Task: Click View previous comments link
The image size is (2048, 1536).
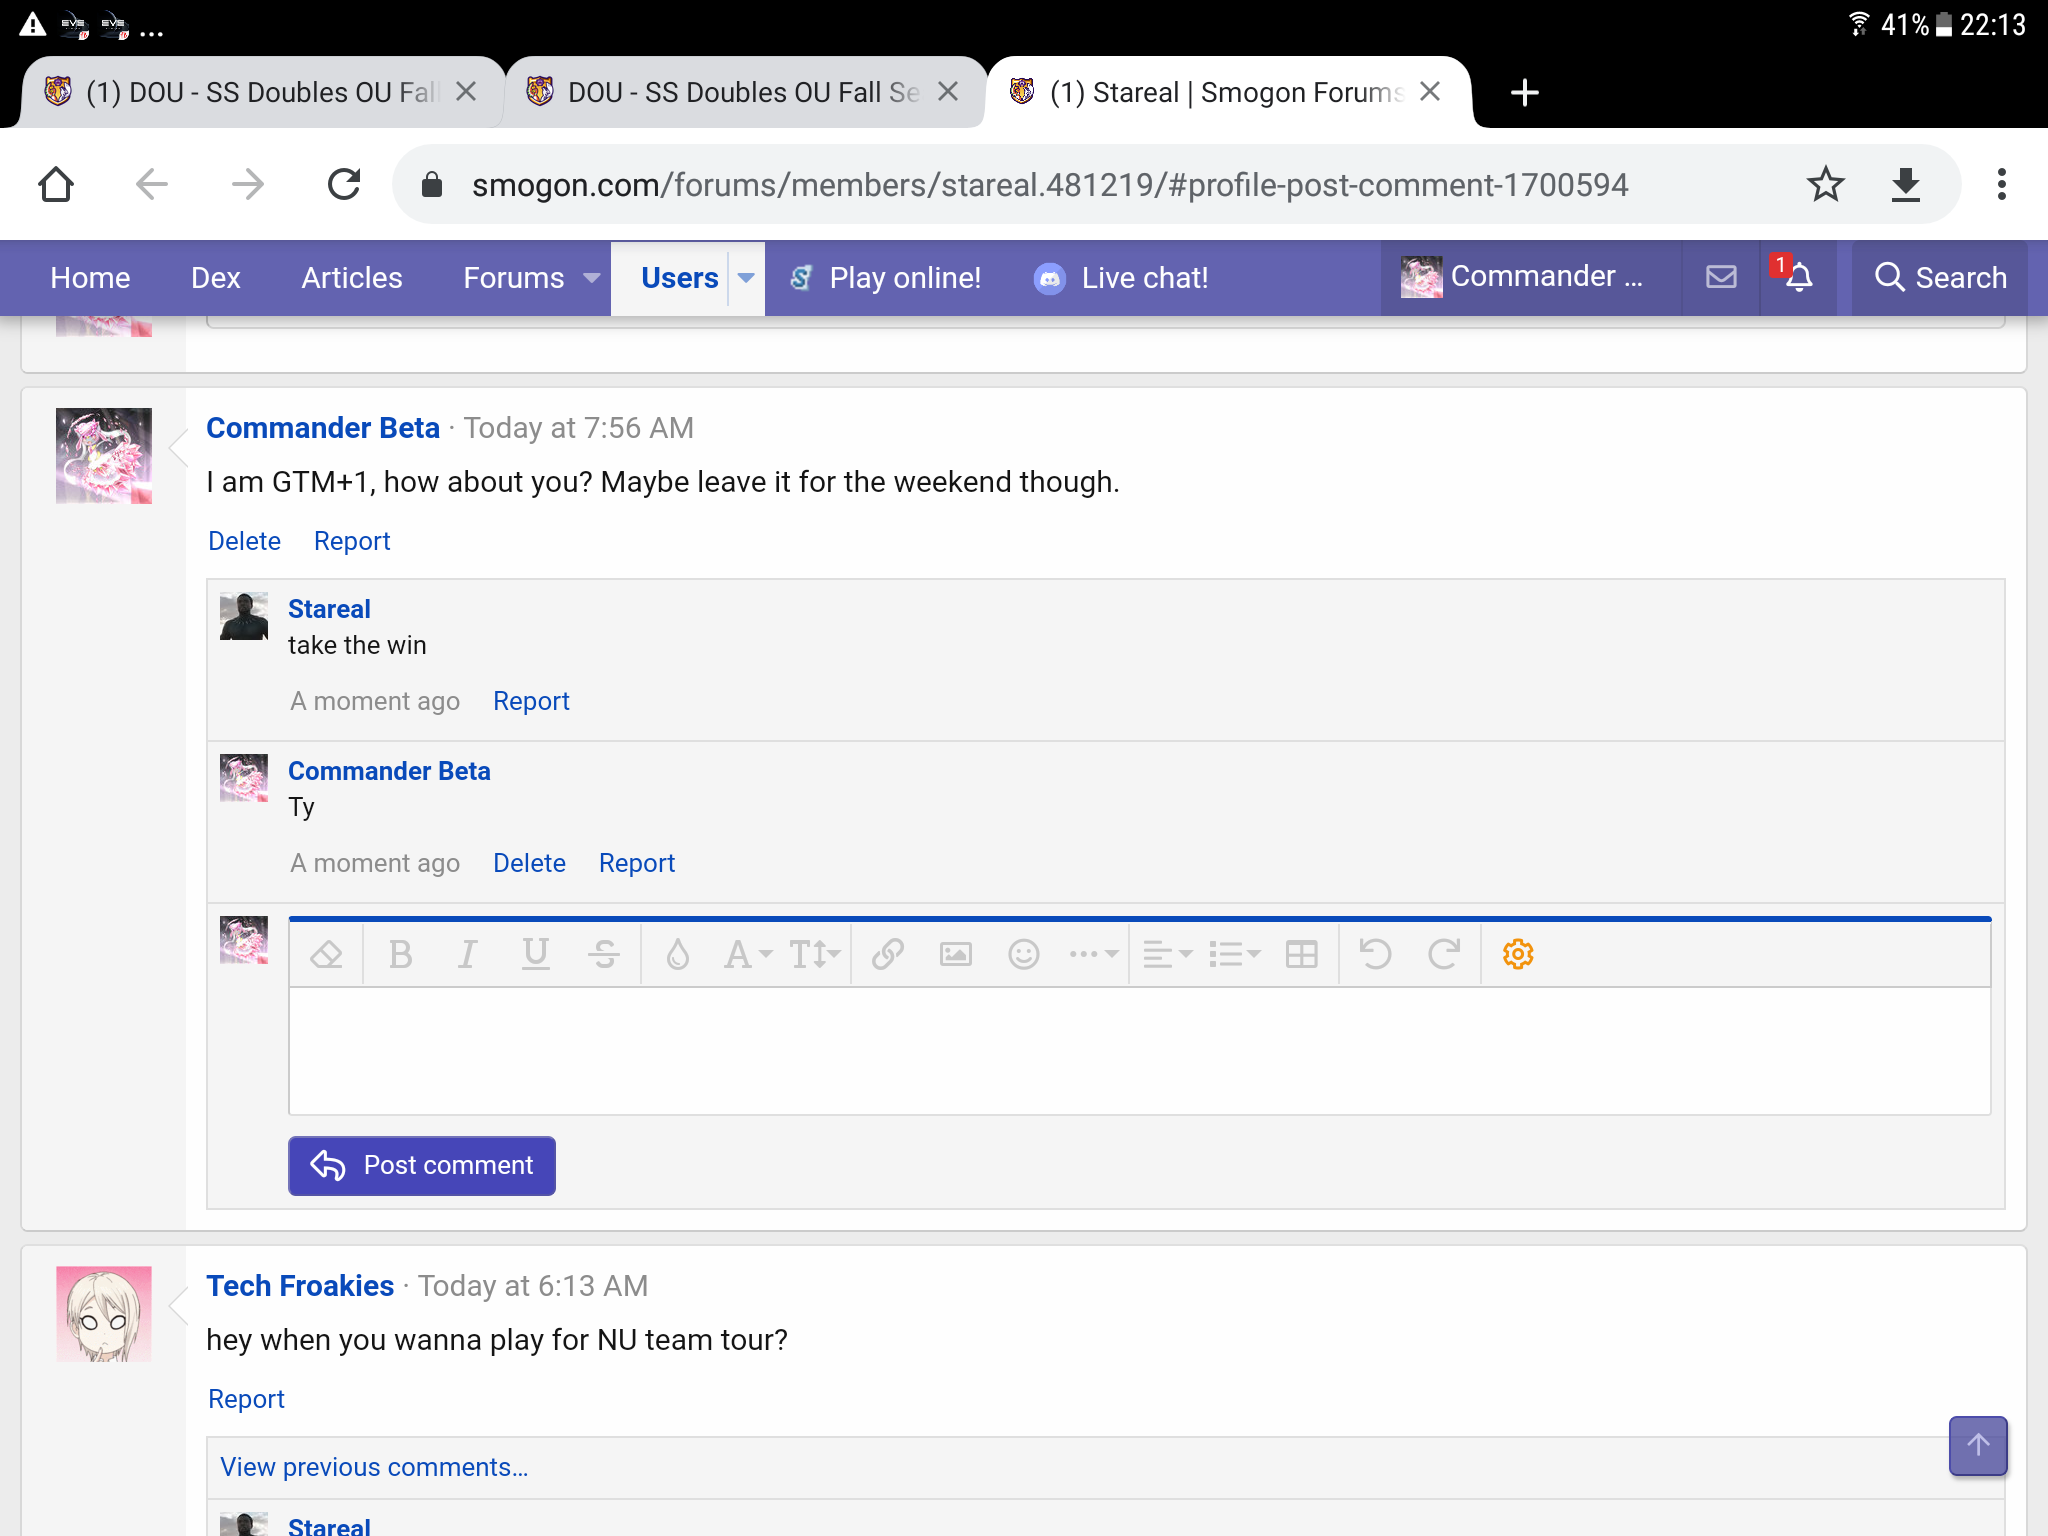Action: (374, 1467)
